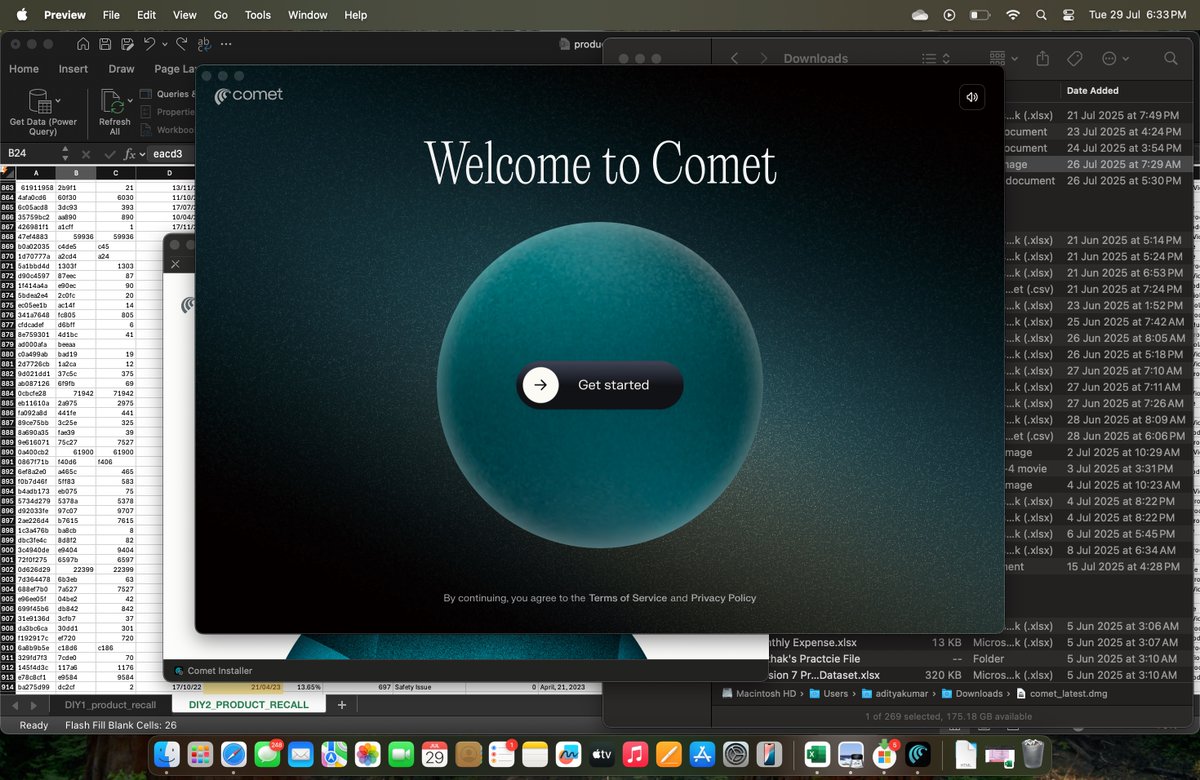Screen dimensions: 1200x780
Task: Switch to Excel's Home ribbon tab
Action: click(x=24, y=69)
